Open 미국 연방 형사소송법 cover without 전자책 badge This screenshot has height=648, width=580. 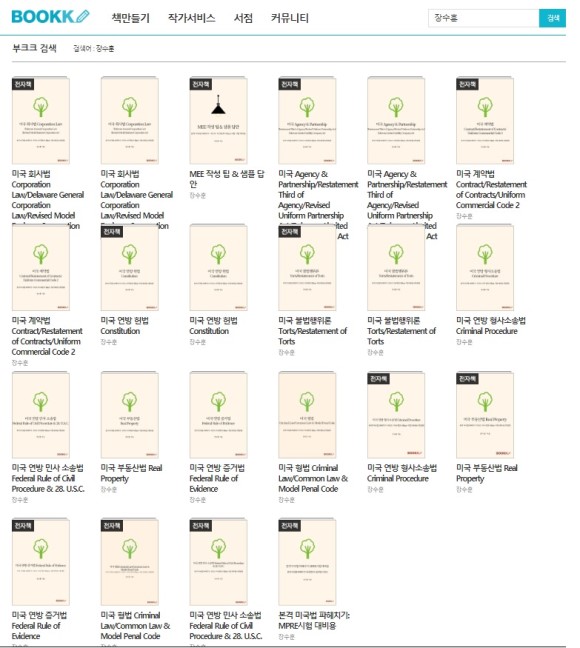pos(485,267)
